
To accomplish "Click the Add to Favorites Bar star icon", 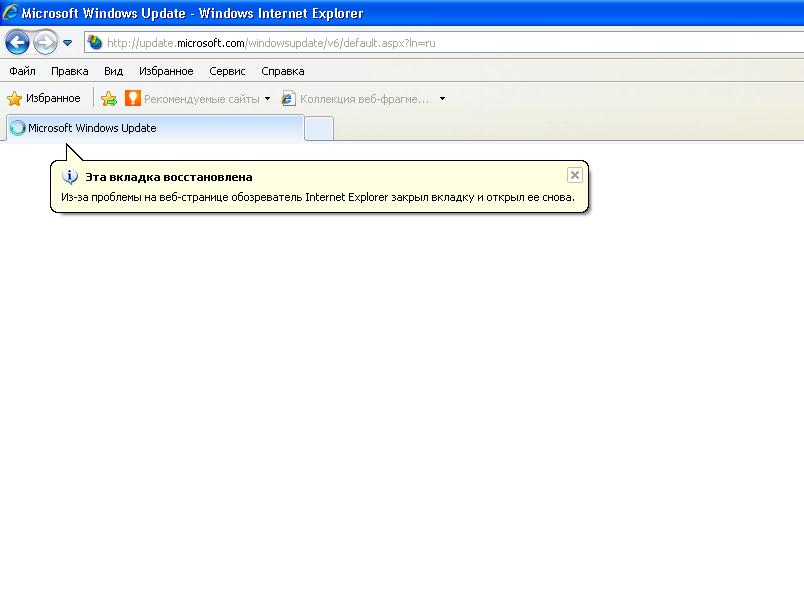I will pyautogui.click(x=109, y=98).
